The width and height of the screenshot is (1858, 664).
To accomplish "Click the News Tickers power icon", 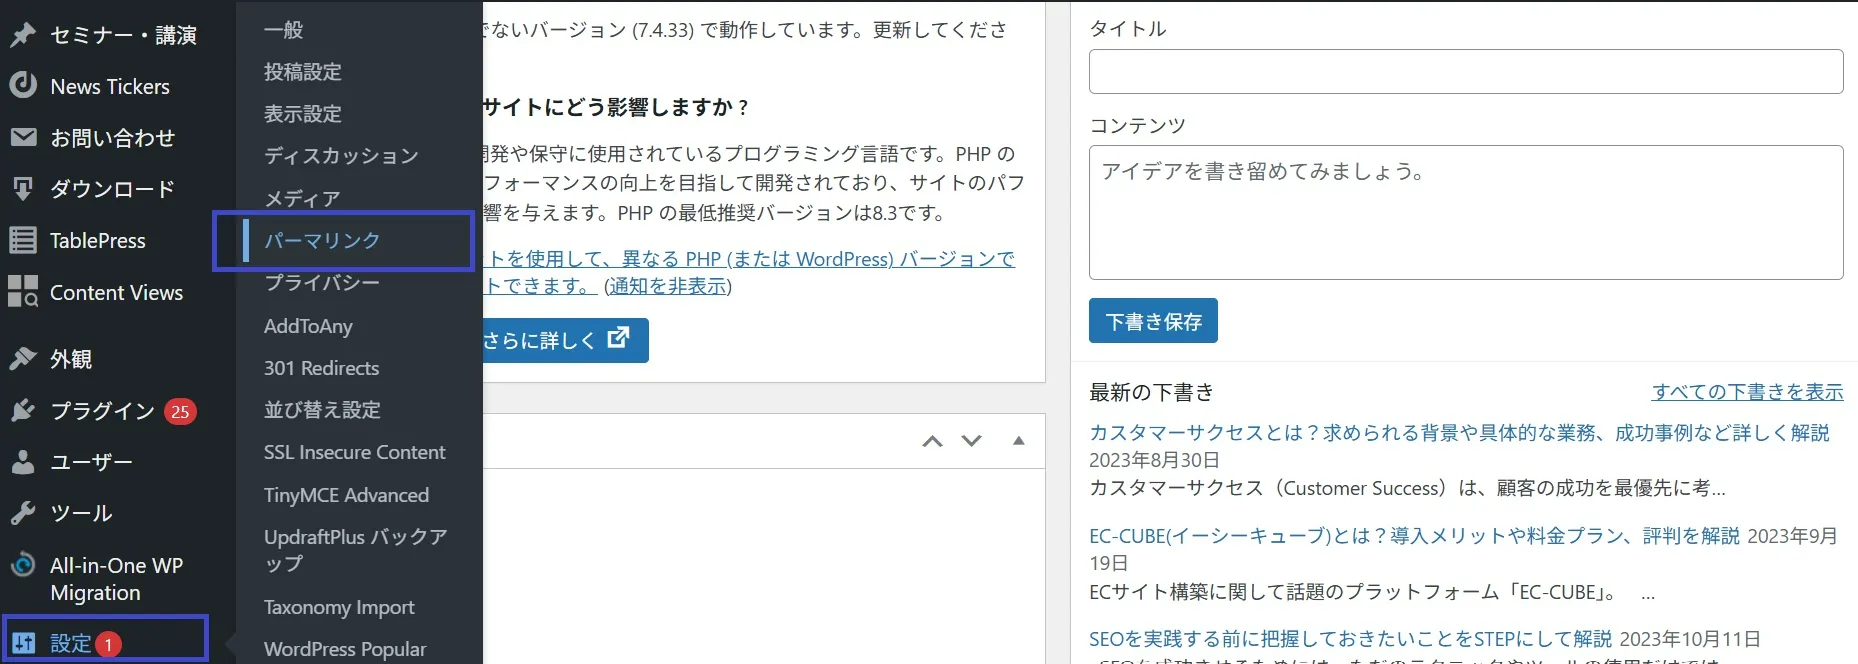I will point(23,86).
